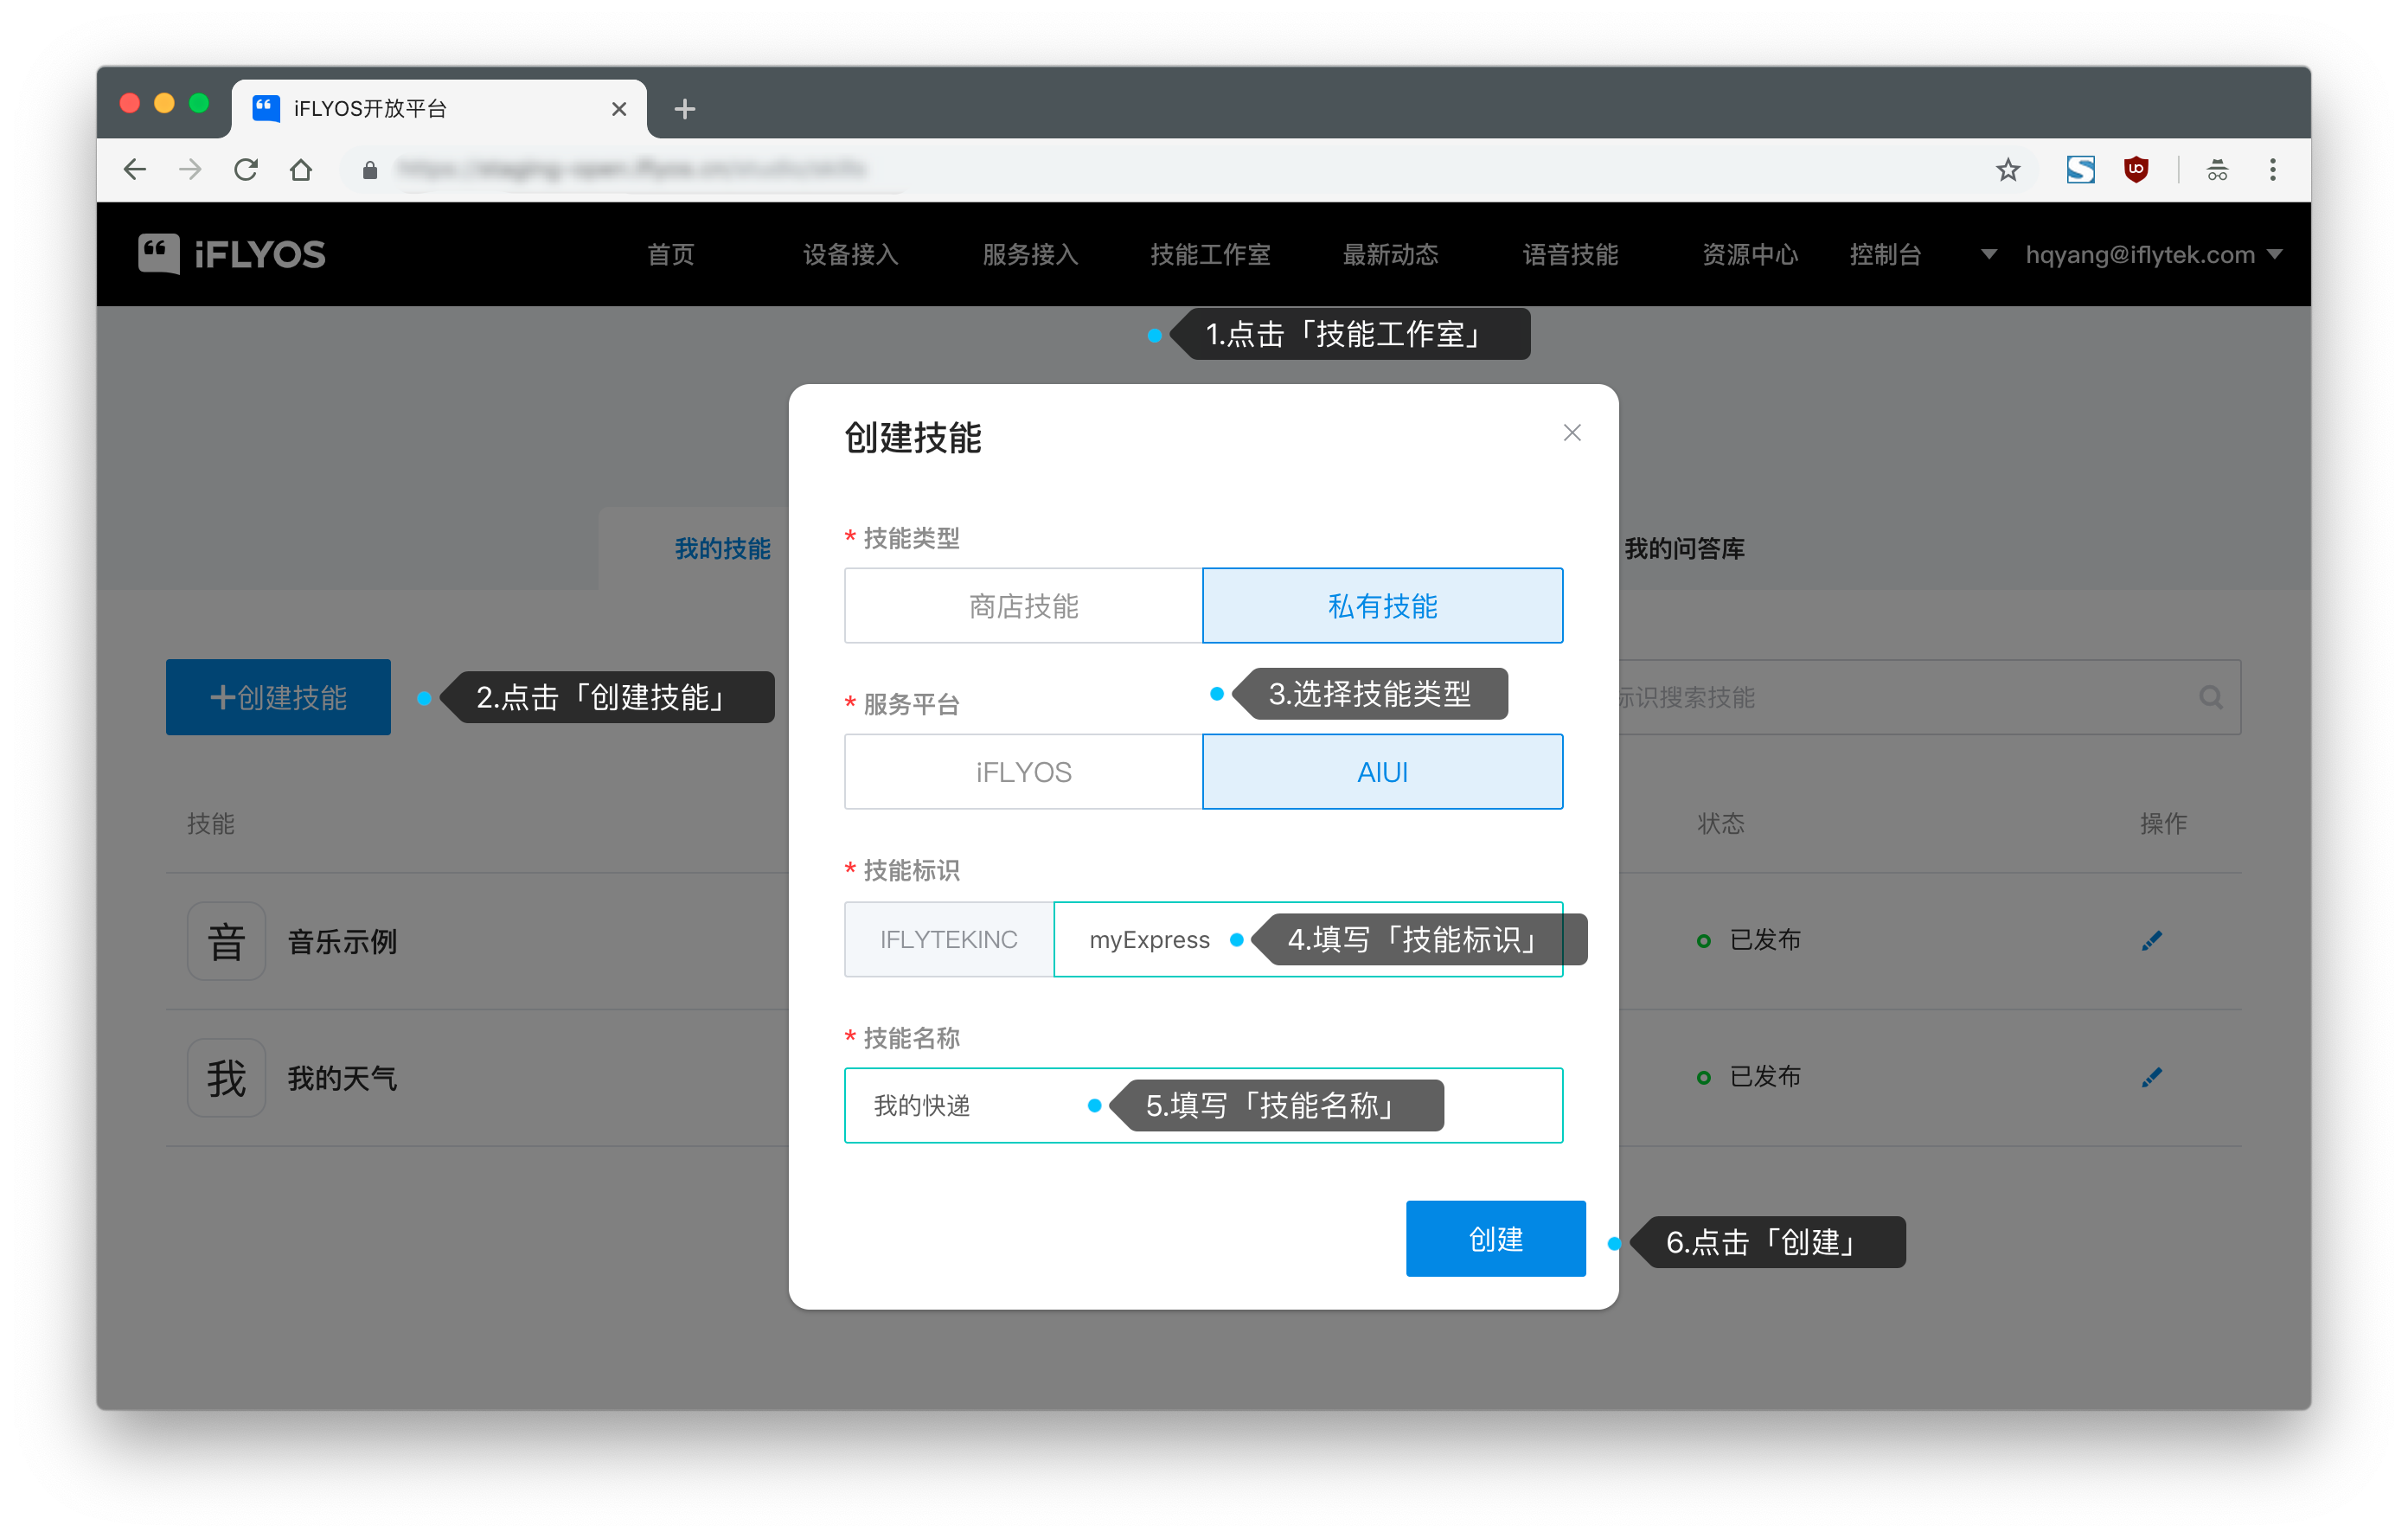Click the 状态 column header
The width and height of the screenshot is (2408, 1538).
(1721, 823)
